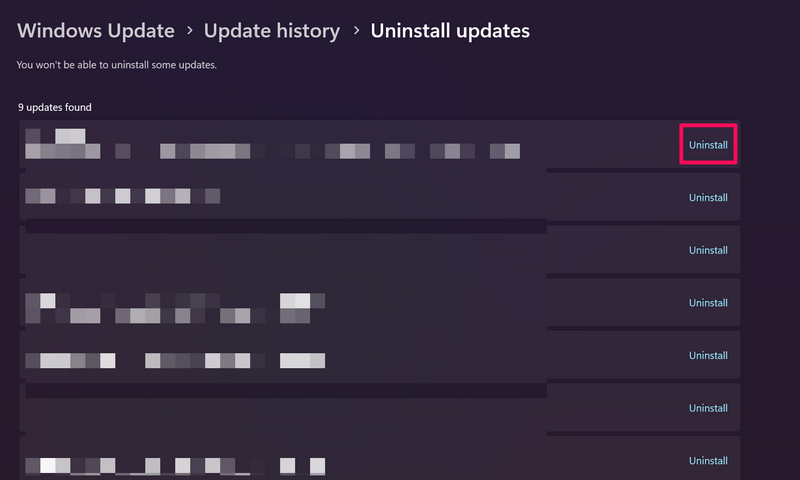Uninstall the fifth update entry
Viewport: 800px width, 480px height.
click(708, 355)
